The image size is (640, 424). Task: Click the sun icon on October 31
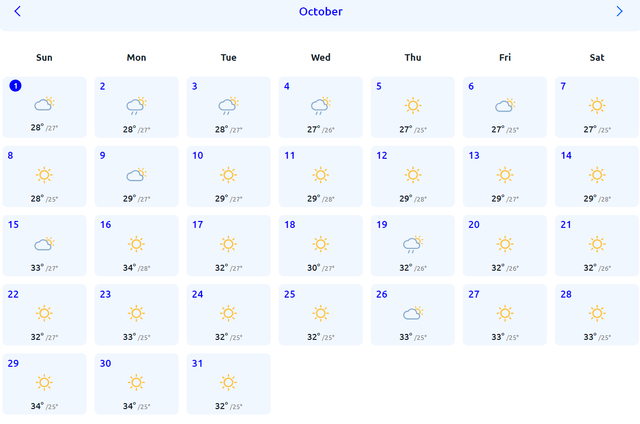click(228, 382)
